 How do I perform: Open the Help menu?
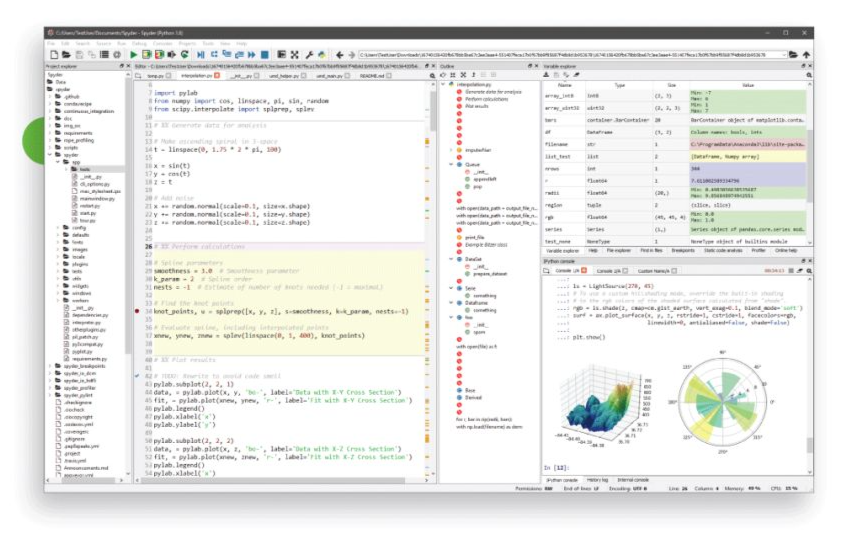pos(241,44)
